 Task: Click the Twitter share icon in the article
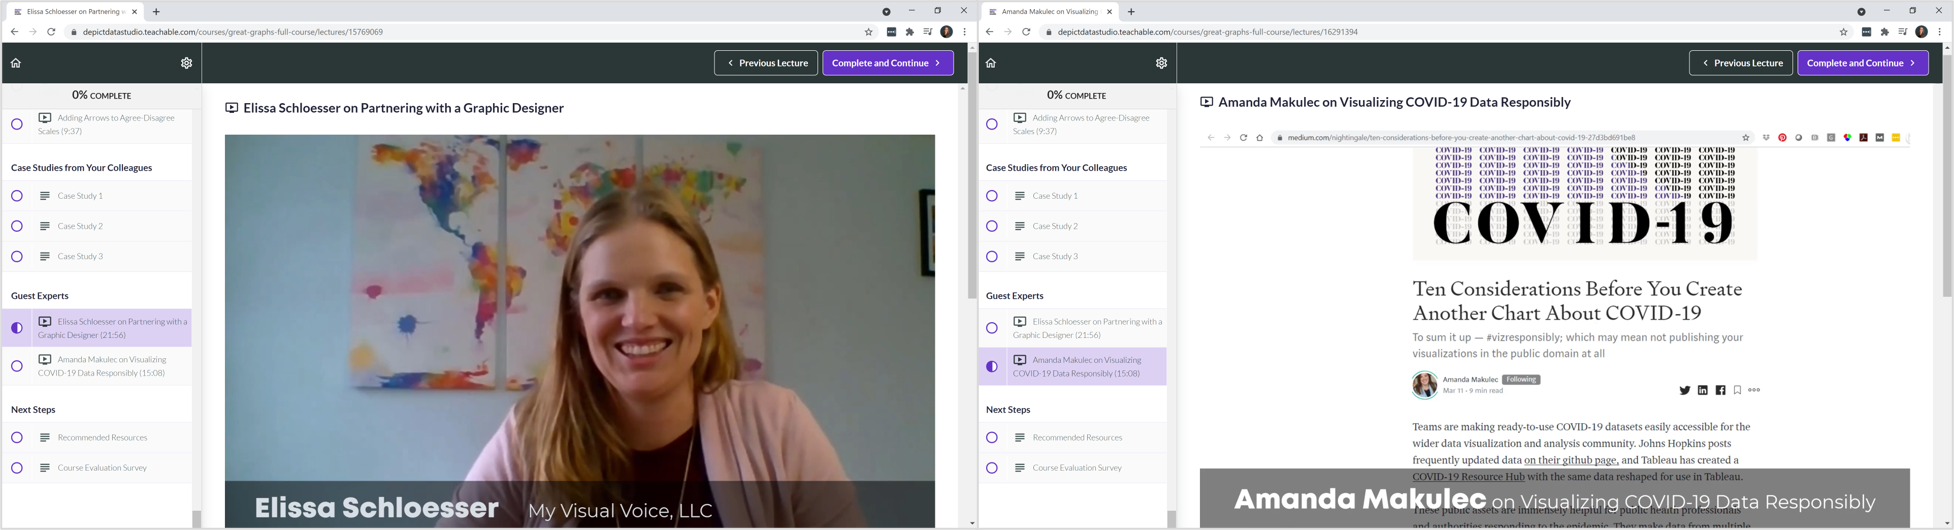coord(1684,390)
